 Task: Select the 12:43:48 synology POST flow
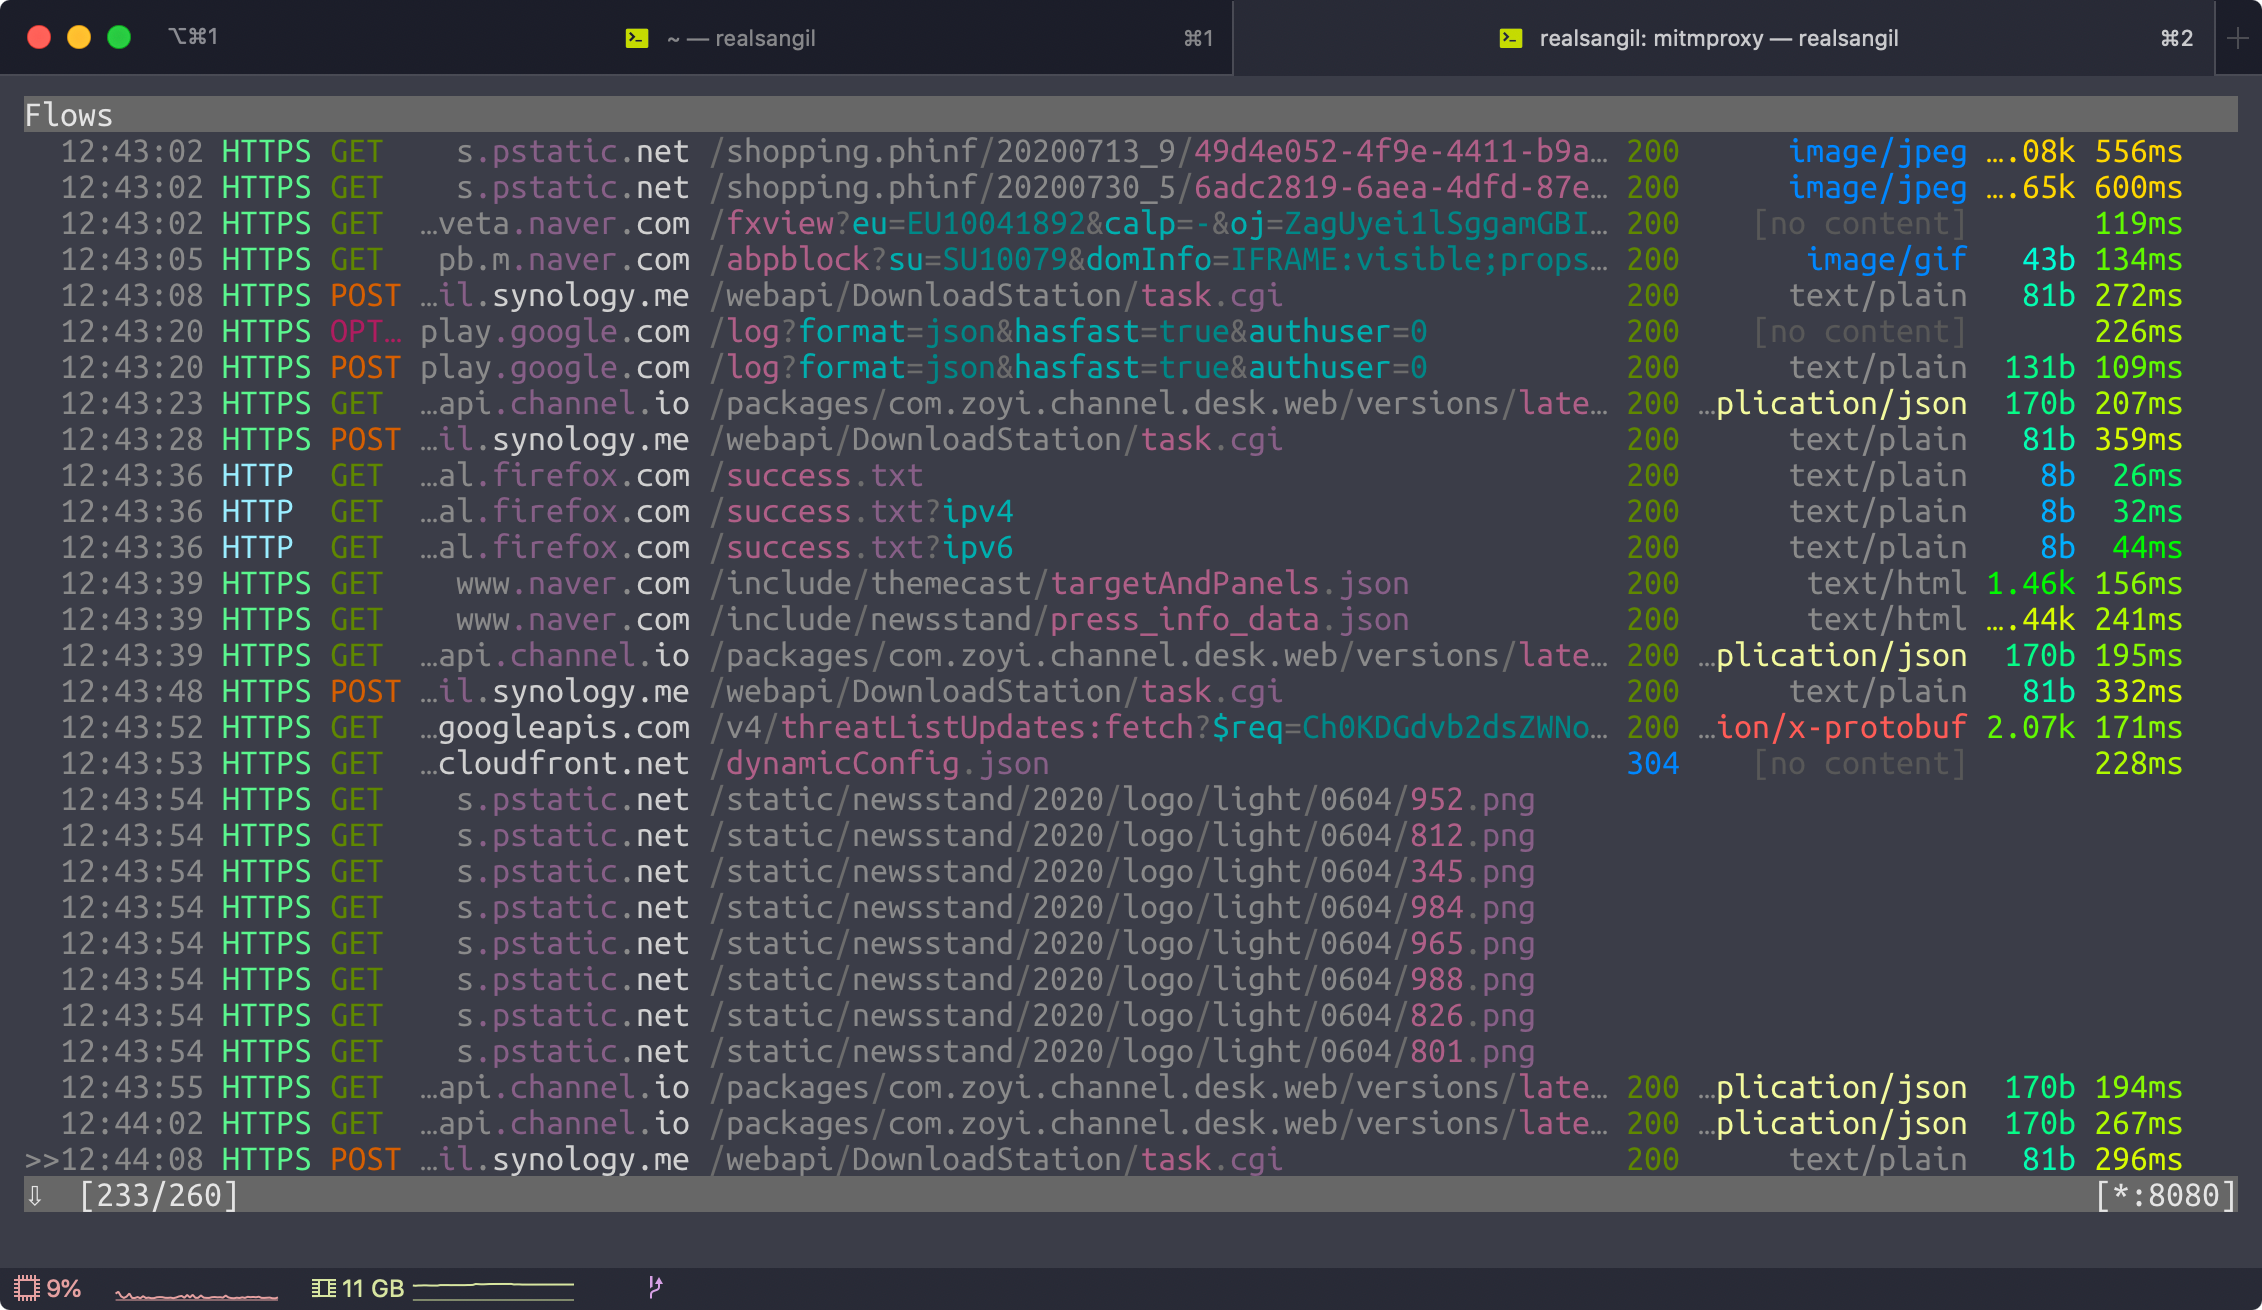(1130, 691)
